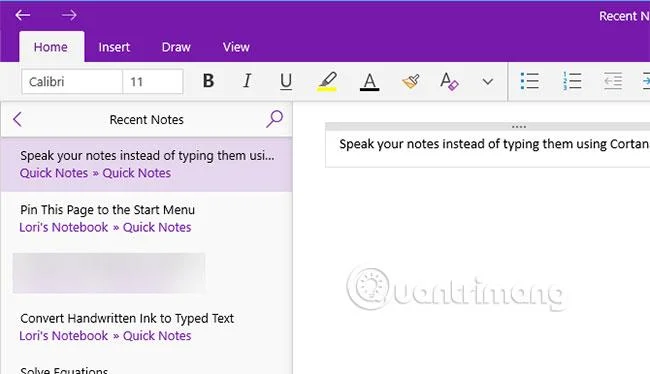The height and width of the screenshot is (374, 650).
Task: Insert a numbered list
Action: pos(572,81)
